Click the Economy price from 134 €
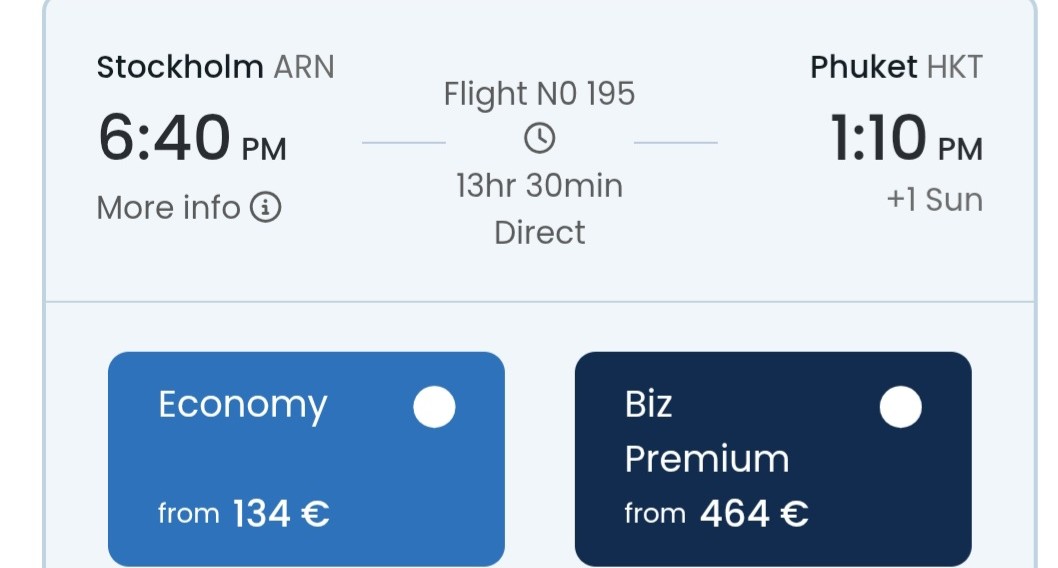The width and height of the screenshot is (1058, 568). point(244,514)
